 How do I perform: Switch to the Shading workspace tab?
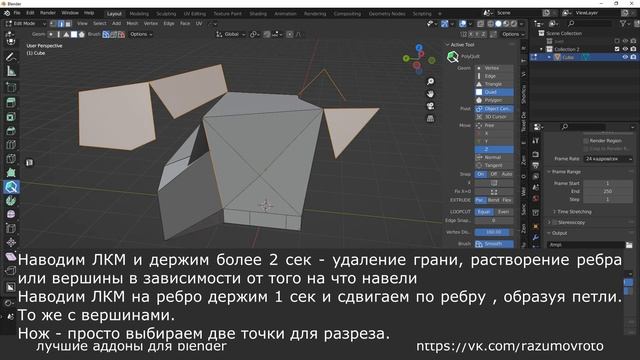[x=258, y=14]
